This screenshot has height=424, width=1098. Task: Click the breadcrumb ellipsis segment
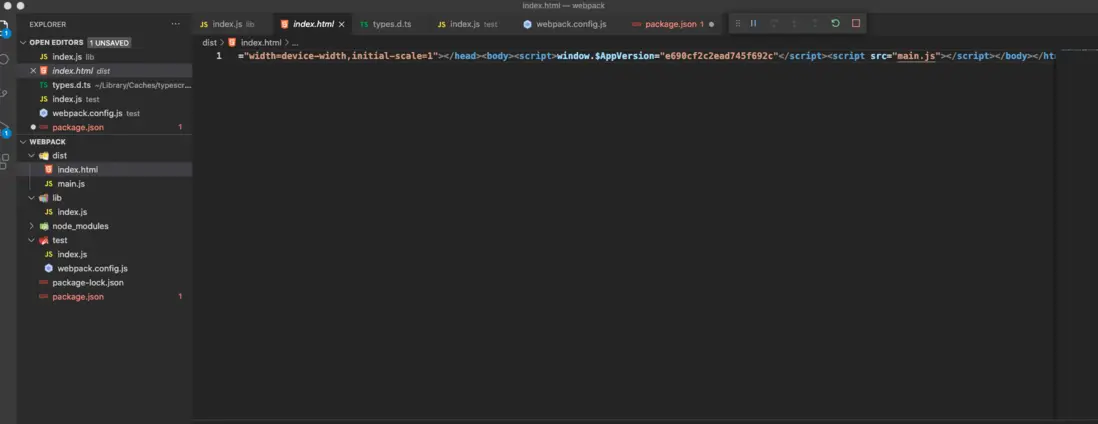pyautogui.click(x=295, y=42)
